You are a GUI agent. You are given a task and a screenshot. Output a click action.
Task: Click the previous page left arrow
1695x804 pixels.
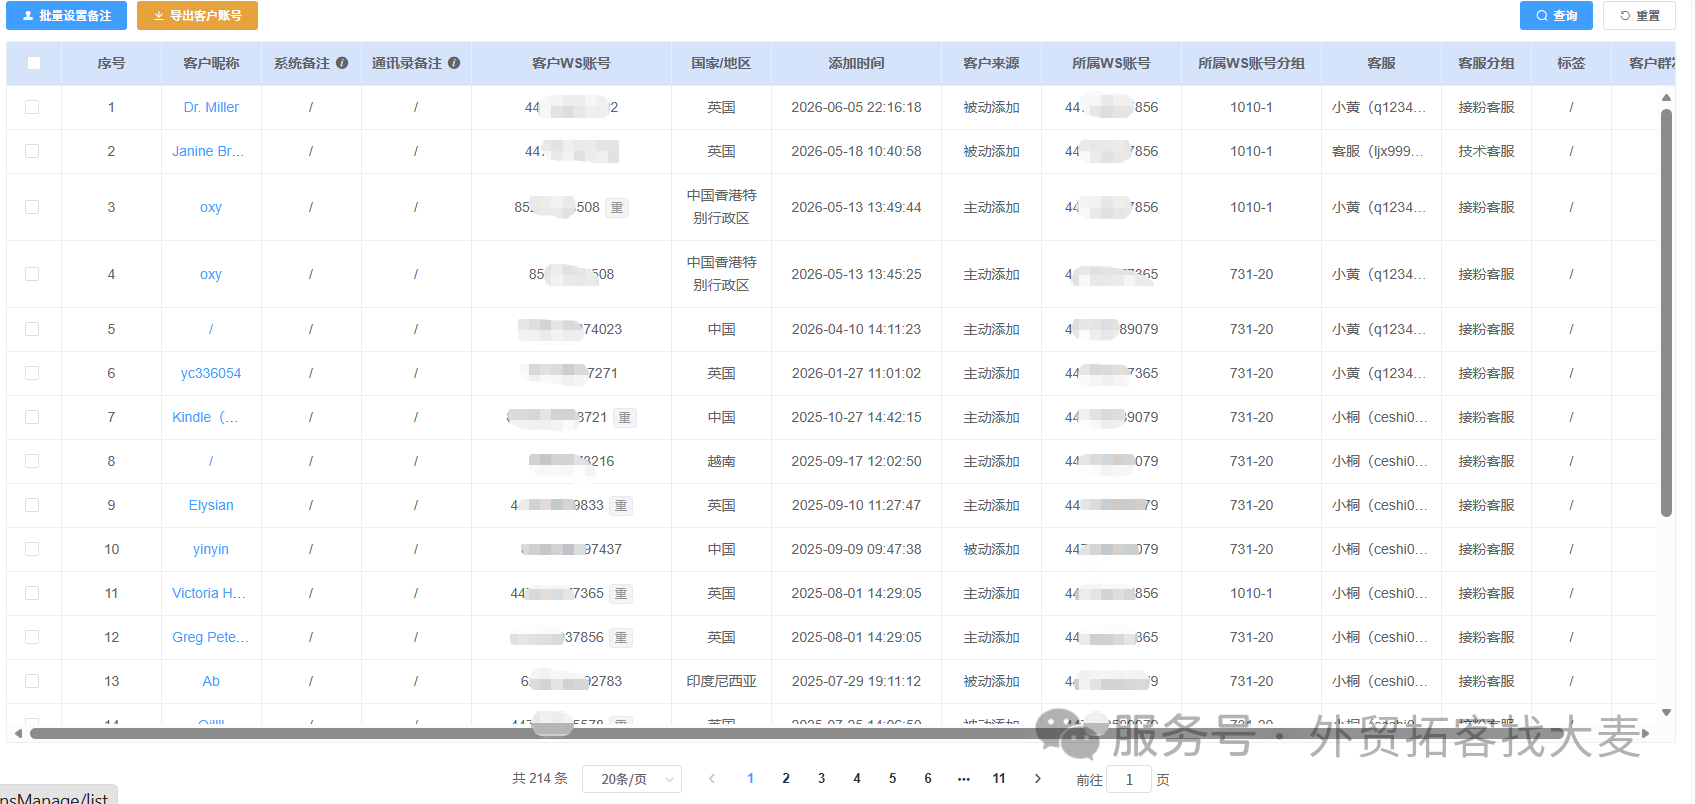[712, 779]
